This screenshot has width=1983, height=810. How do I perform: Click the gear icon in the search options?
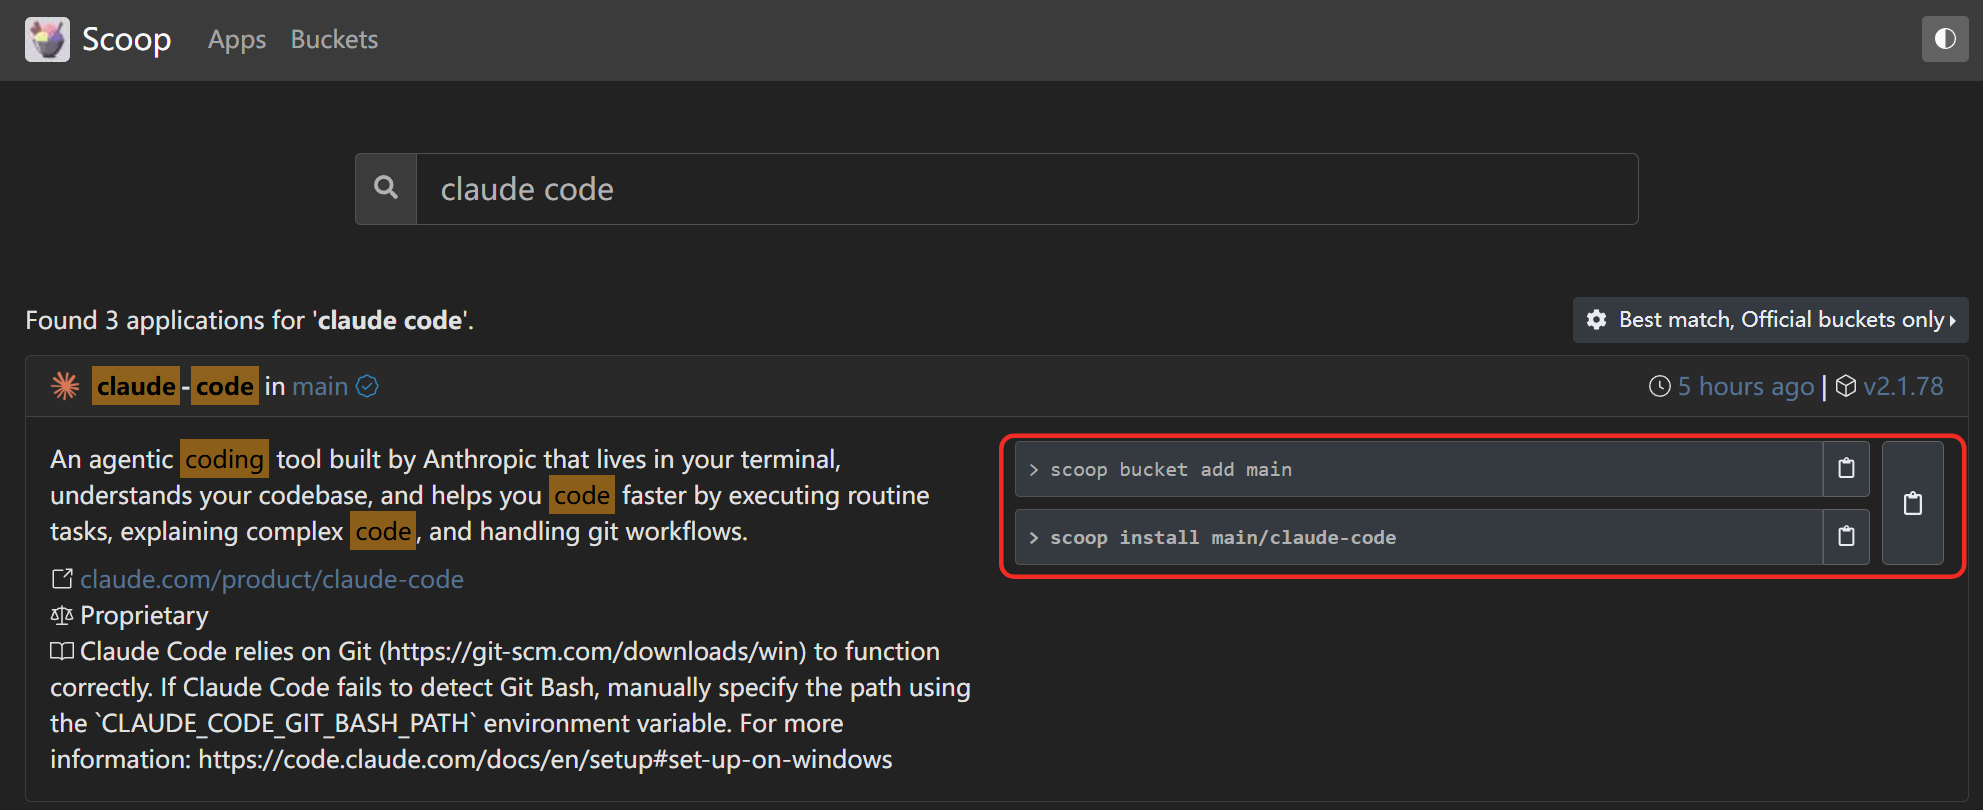(x=1597, y=319)
